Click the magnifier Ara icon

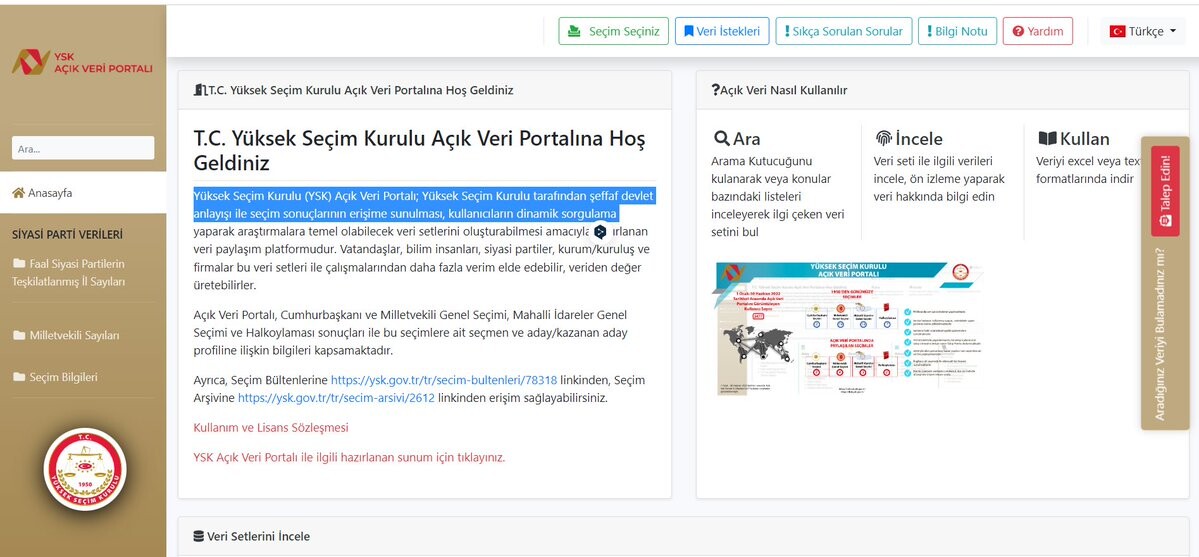tap(721, 139)
